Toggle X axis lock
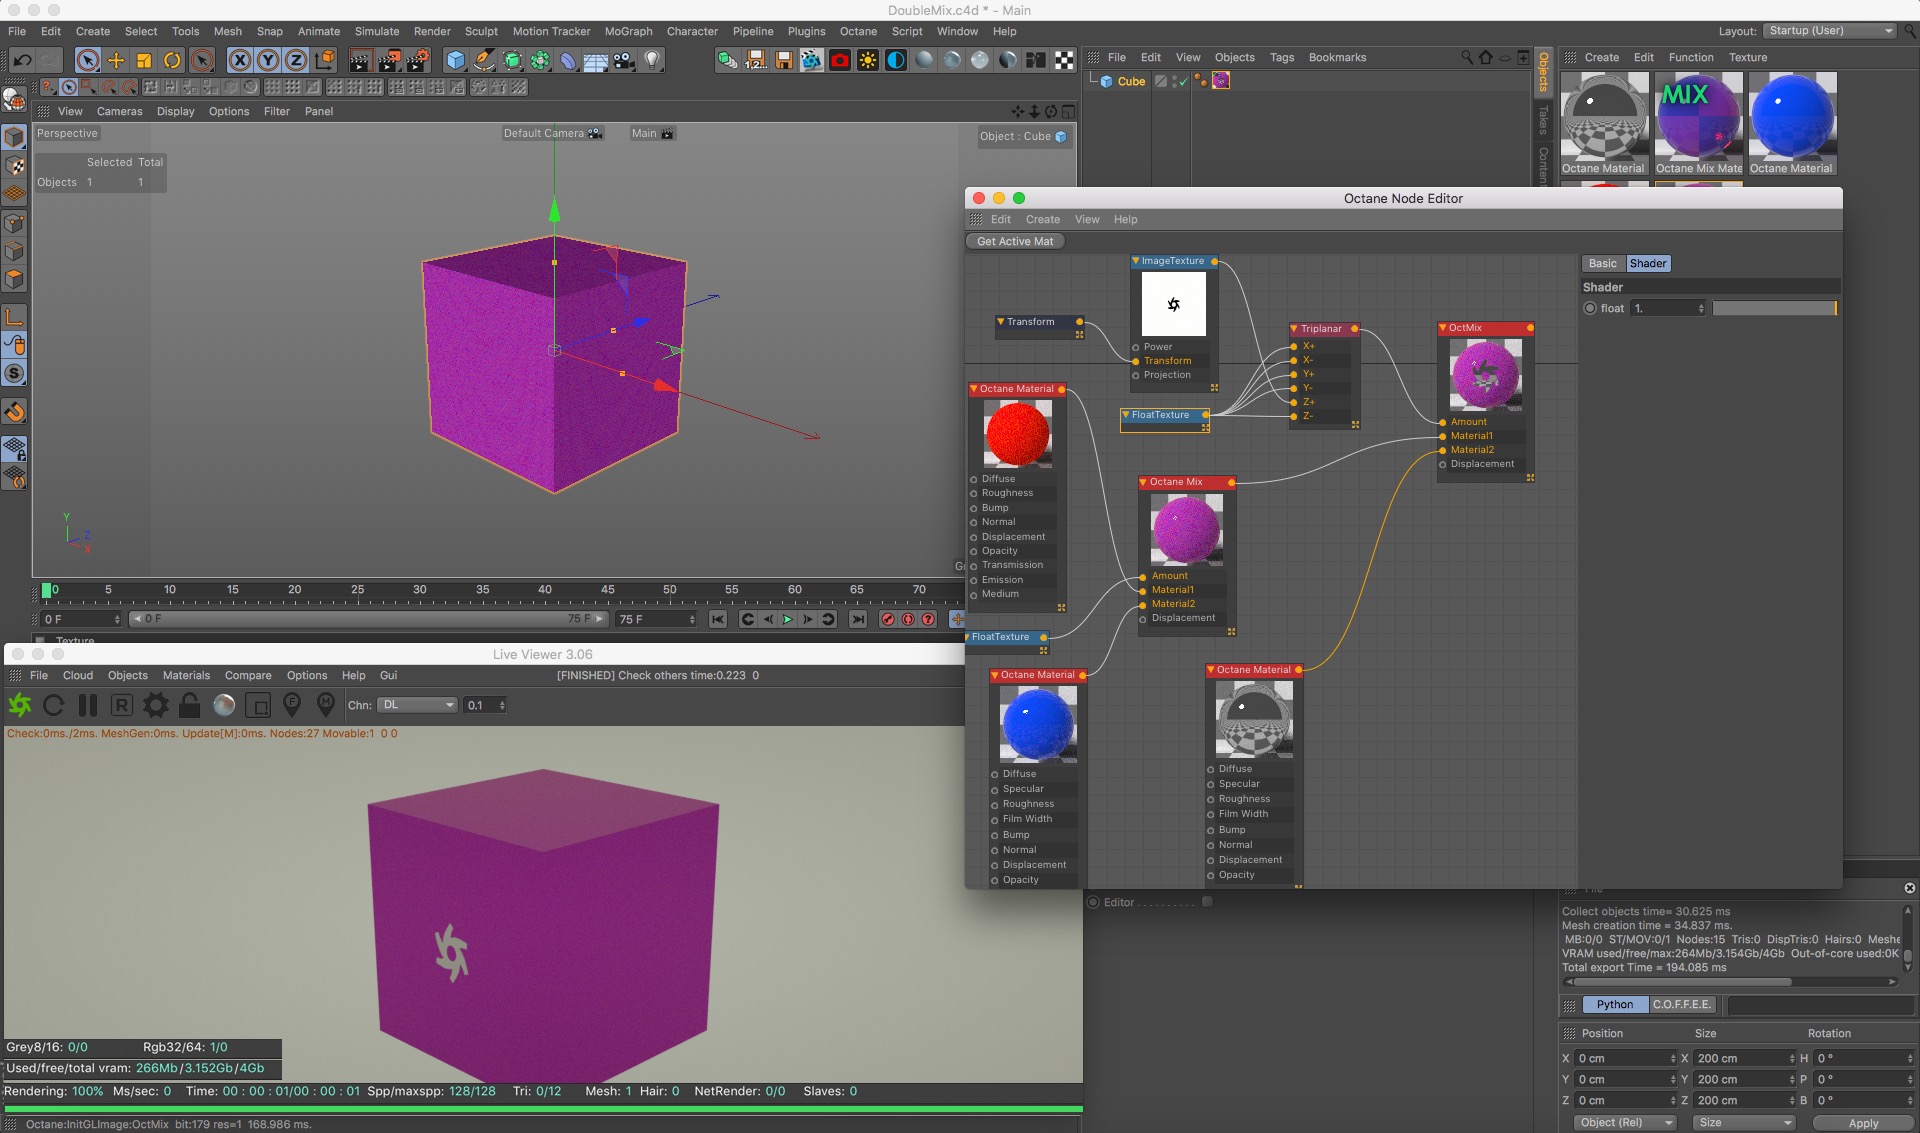 240,61
